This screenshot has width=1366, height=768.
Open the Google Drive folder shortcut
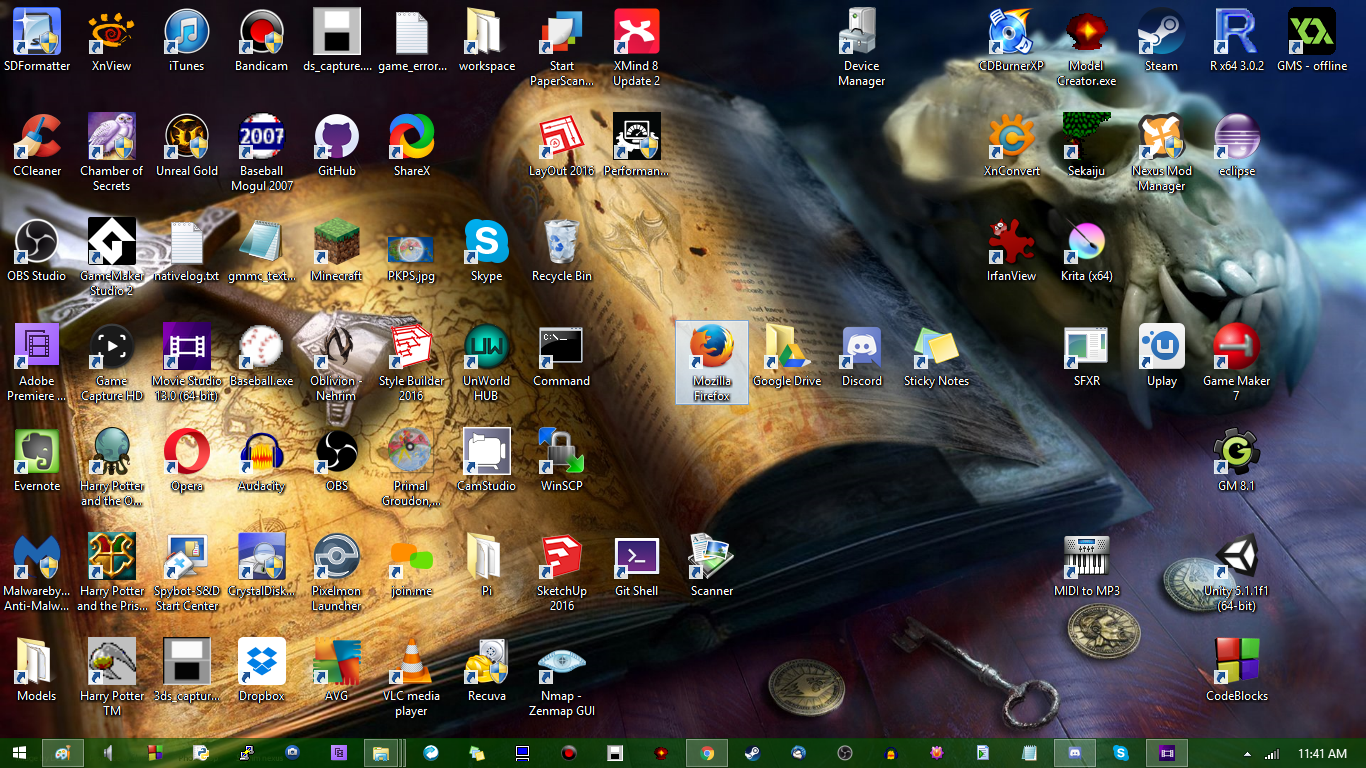pos(786,348)
